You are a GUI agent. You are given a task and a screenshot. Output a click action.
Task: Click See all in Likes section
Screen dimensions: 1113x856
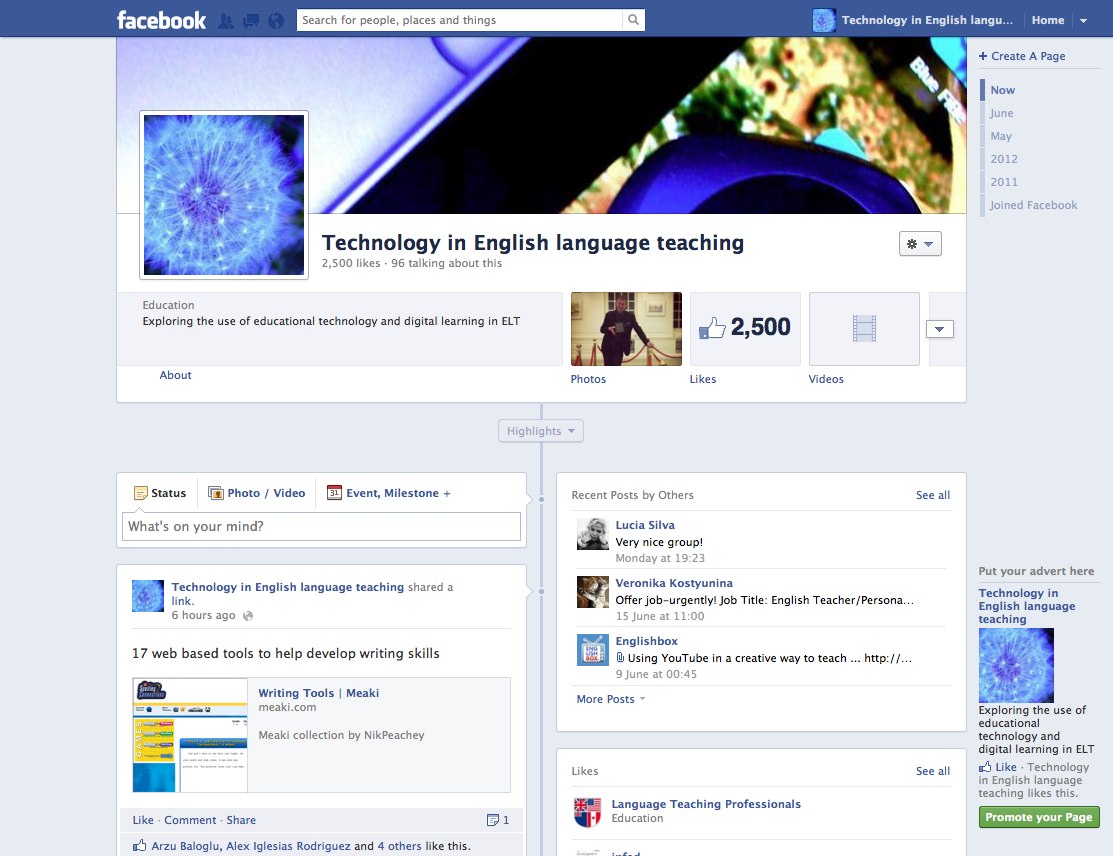933,772
